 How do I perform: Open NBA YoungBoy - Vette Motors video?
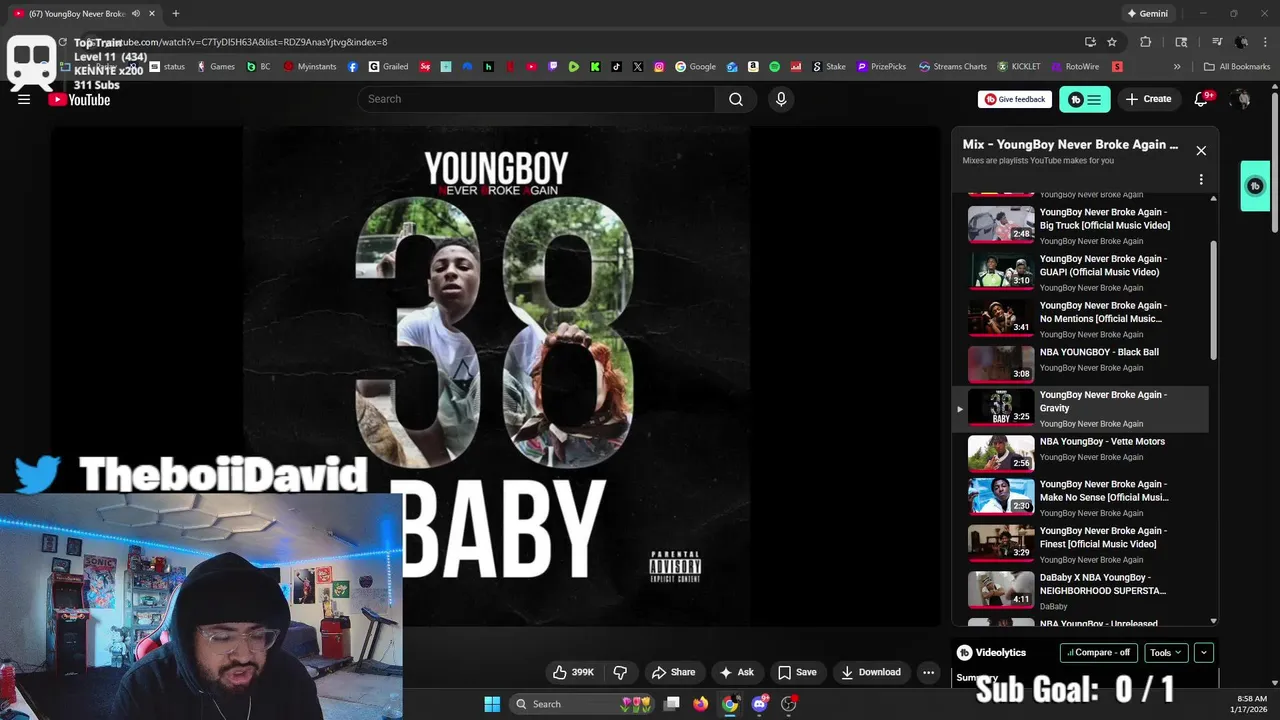click(x=1080, y=453)
